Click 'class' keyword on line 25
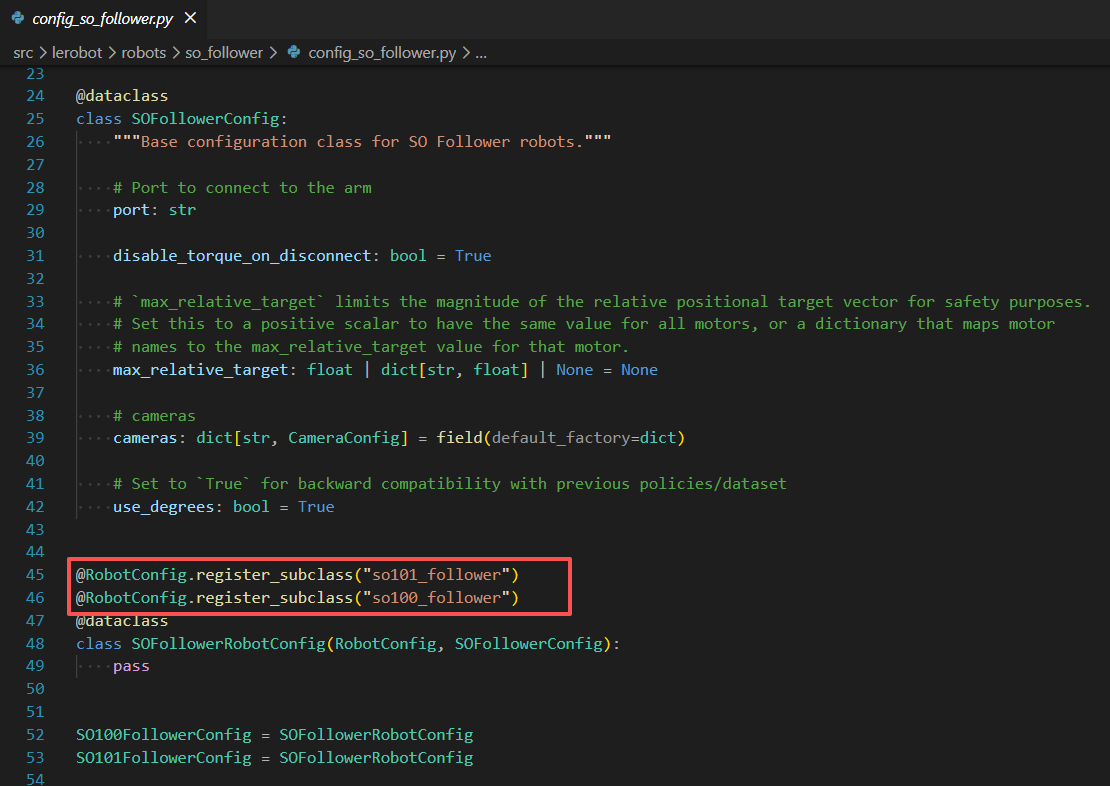 point(98,119)
